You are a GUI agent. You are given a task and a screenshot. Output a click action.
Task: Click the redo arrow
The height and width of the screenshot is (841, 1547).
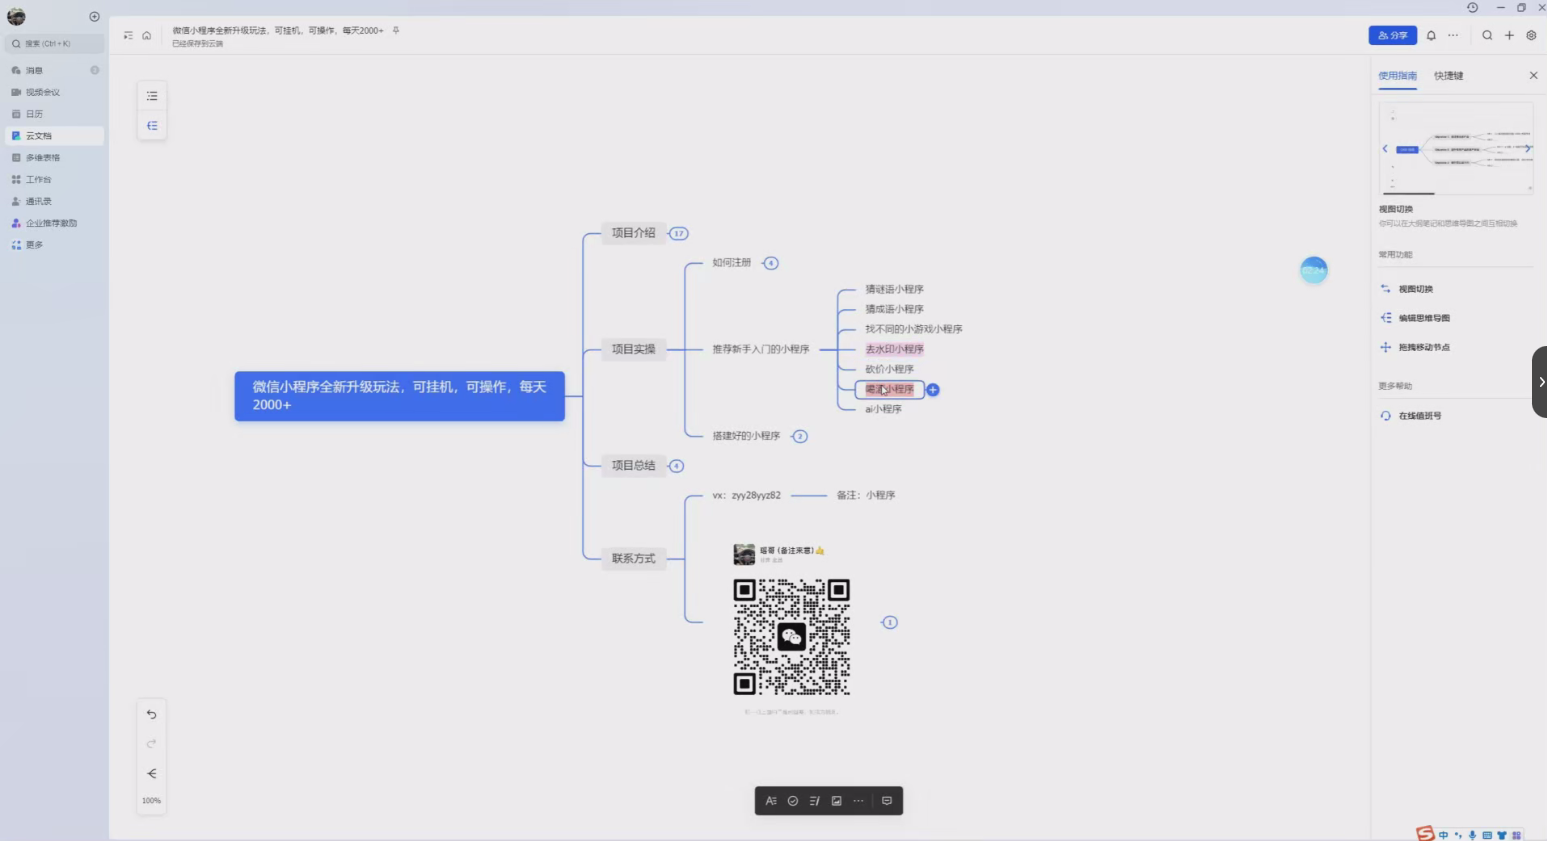(x=152, y=744)
